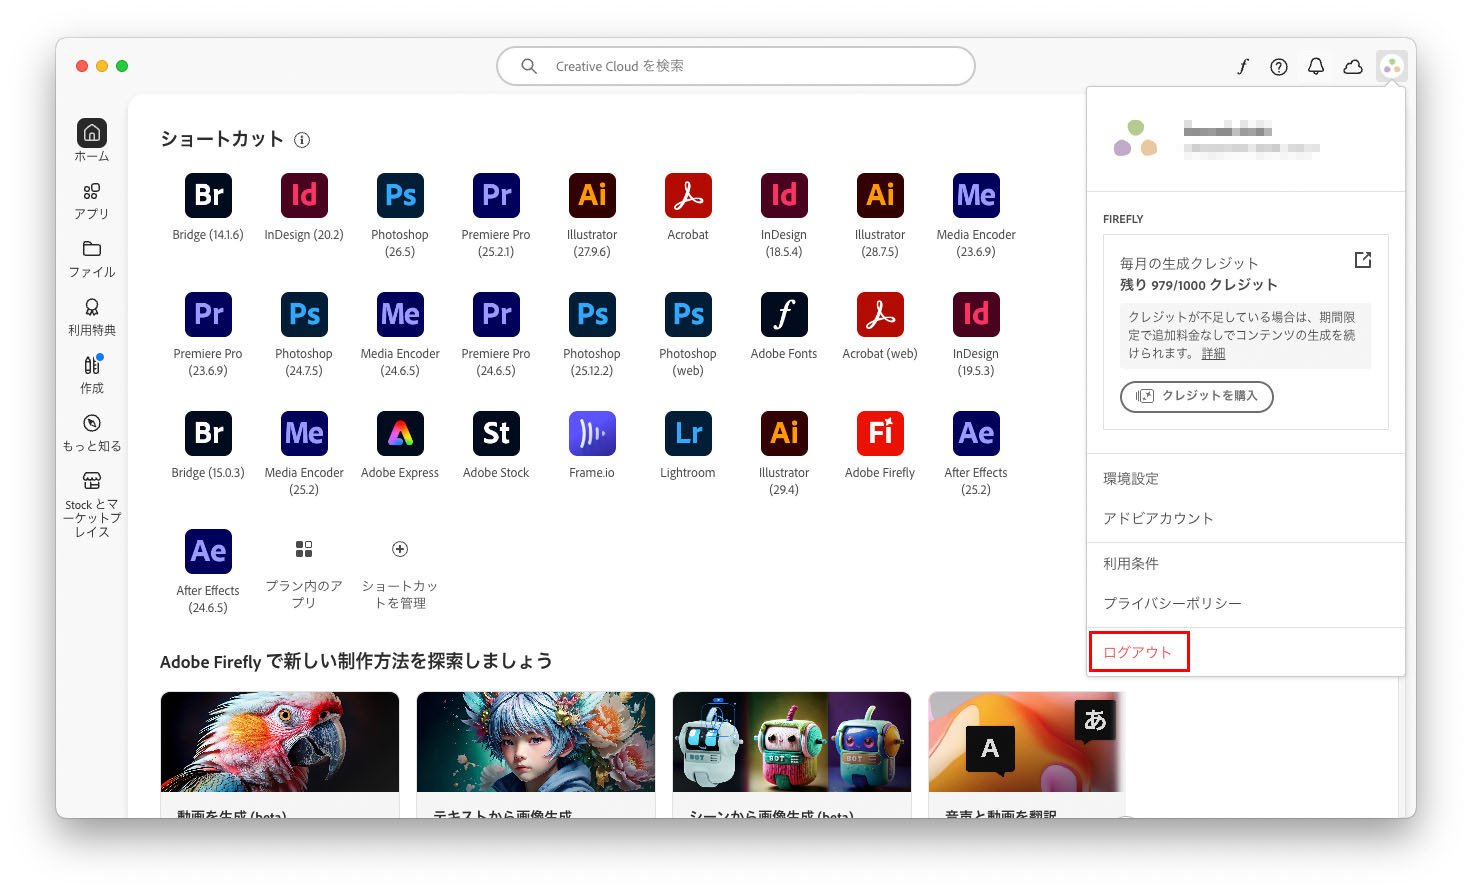Open InDesign (18.5.4) shortcut

click(x=784, y=195)
